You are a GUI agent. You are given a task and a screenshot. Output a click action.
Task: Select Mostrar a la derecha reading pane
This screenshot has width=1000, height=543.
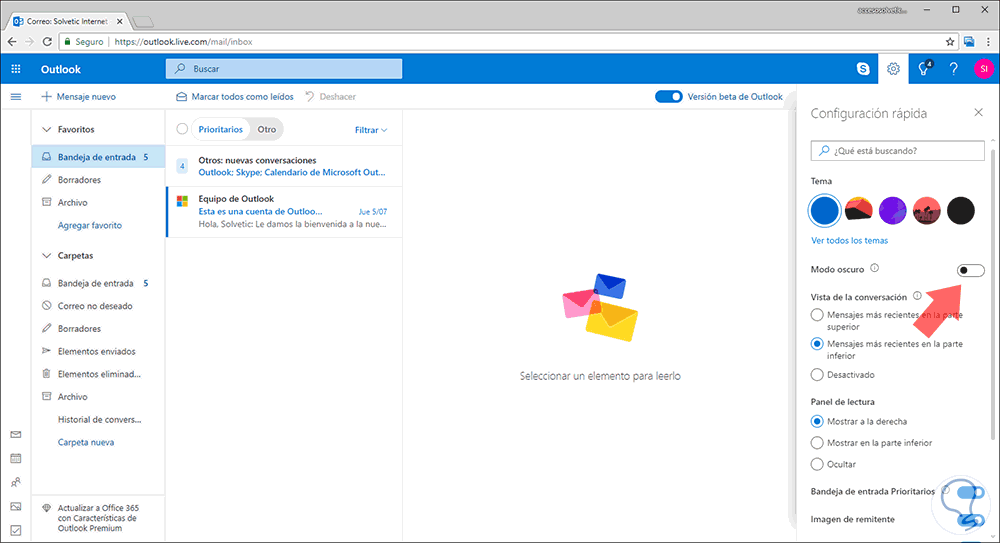click(817, 421)
